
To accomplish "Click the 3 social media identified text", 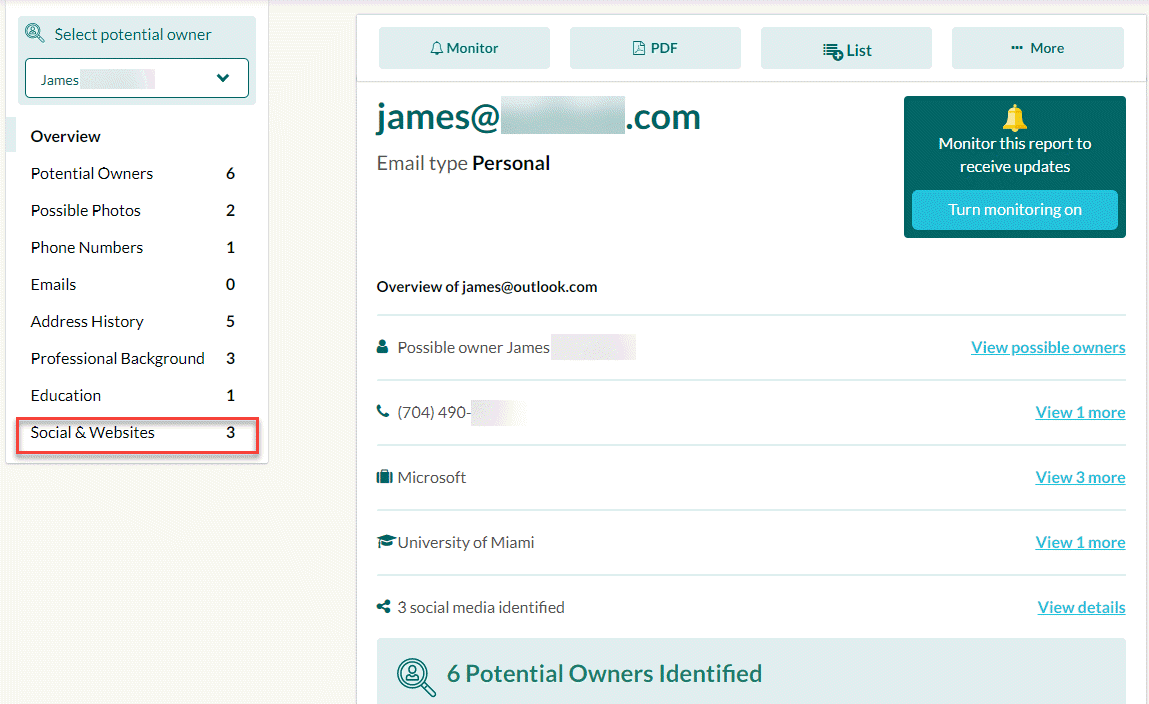I will (x=481, y=607).
